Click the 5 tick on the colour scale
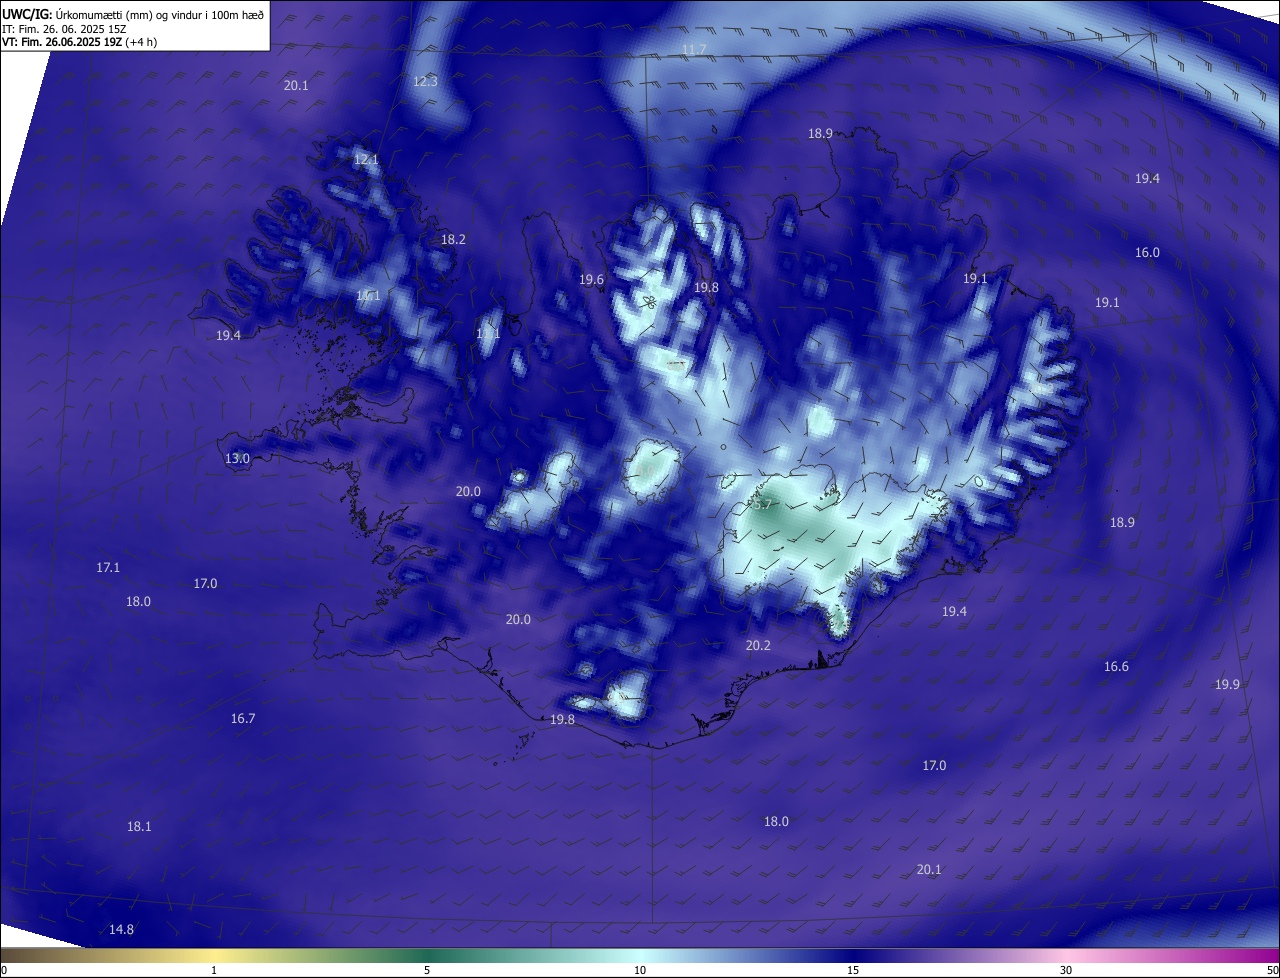 click(427, 971)
